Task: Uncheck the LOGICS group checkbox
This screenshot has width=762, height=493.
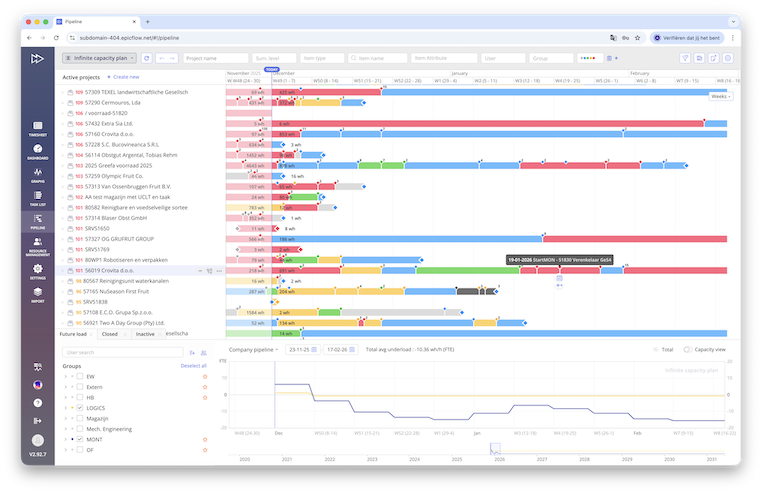Action: (80, 408)
